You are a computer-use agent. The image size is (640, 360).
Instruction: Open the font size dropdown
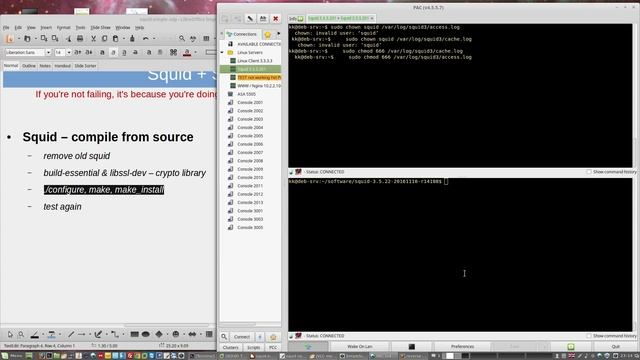pos(69,52)
